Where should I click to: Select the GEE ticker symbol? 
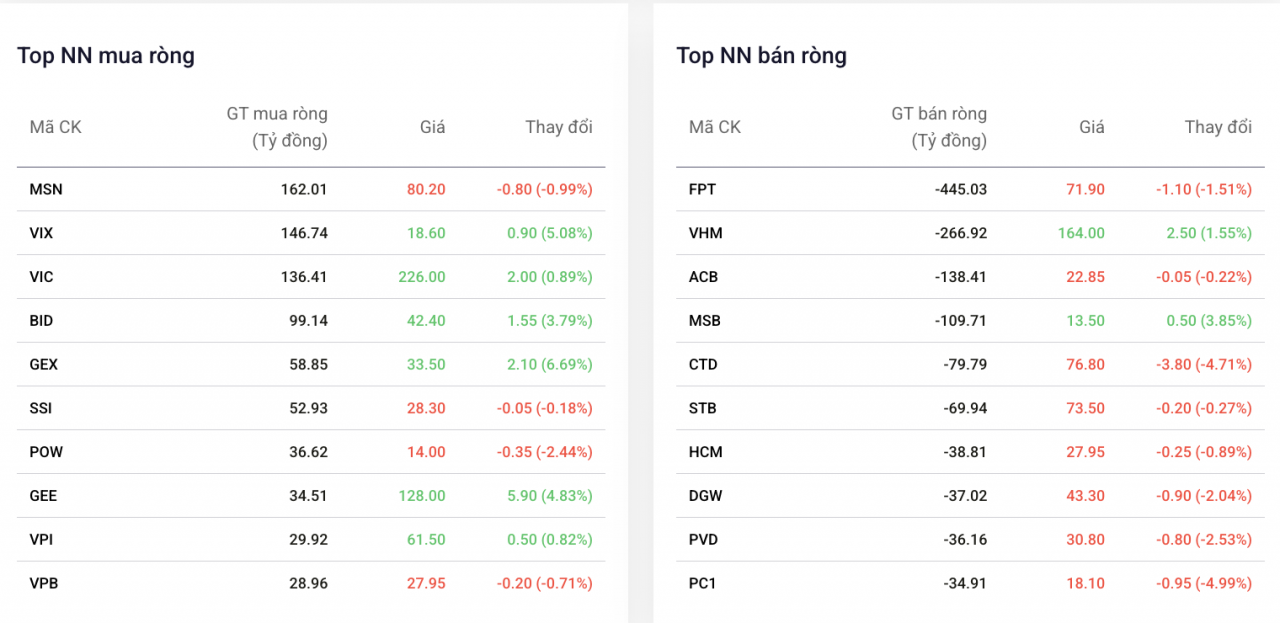44,496
